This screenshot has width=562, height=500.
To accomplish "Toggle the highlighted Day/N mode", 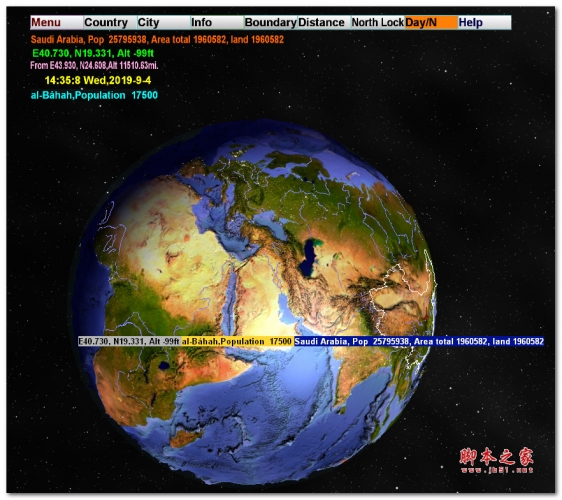I will coord(431,22).
